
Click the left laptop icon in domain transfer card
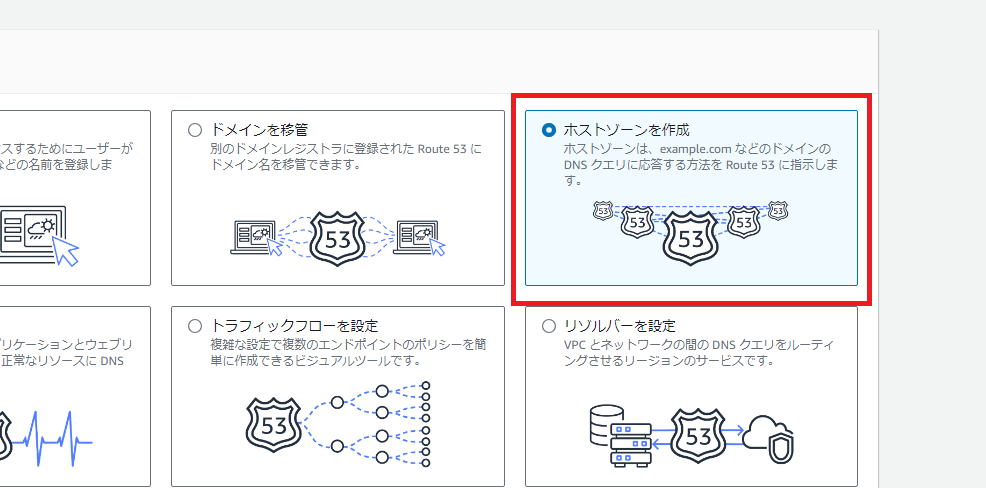pos(258,238)
